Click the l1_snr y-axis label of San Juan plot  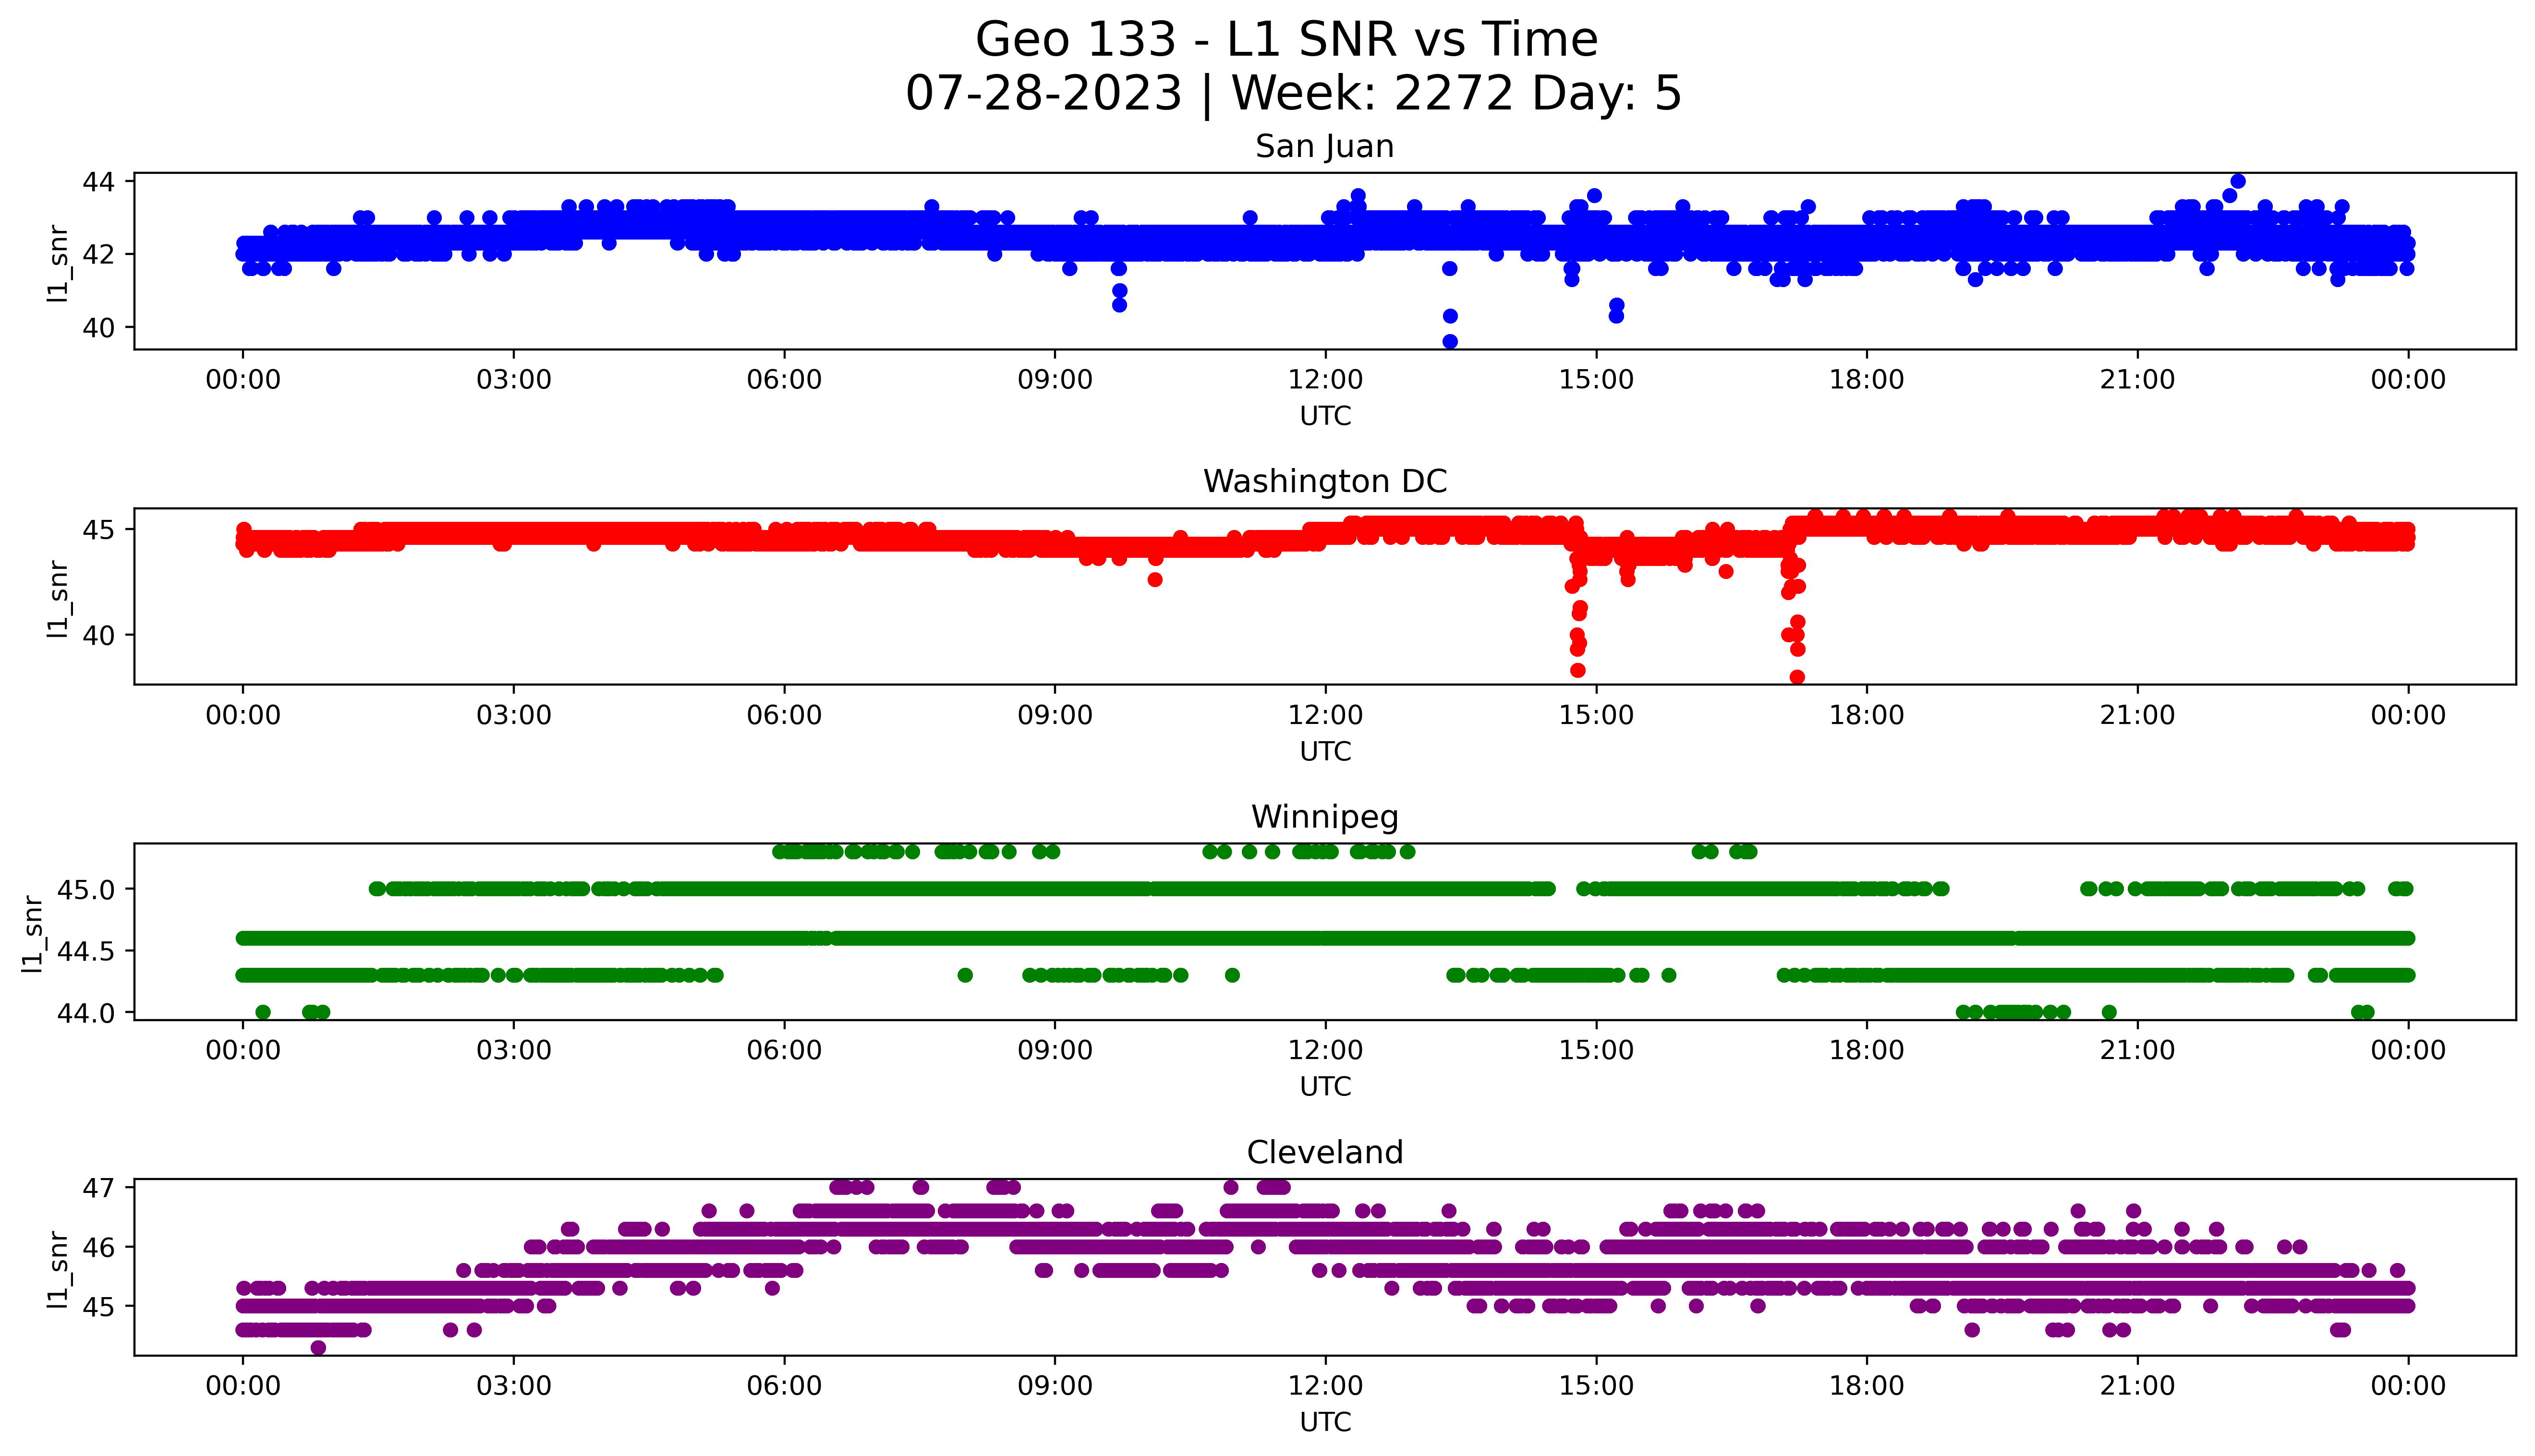[58, 263]
